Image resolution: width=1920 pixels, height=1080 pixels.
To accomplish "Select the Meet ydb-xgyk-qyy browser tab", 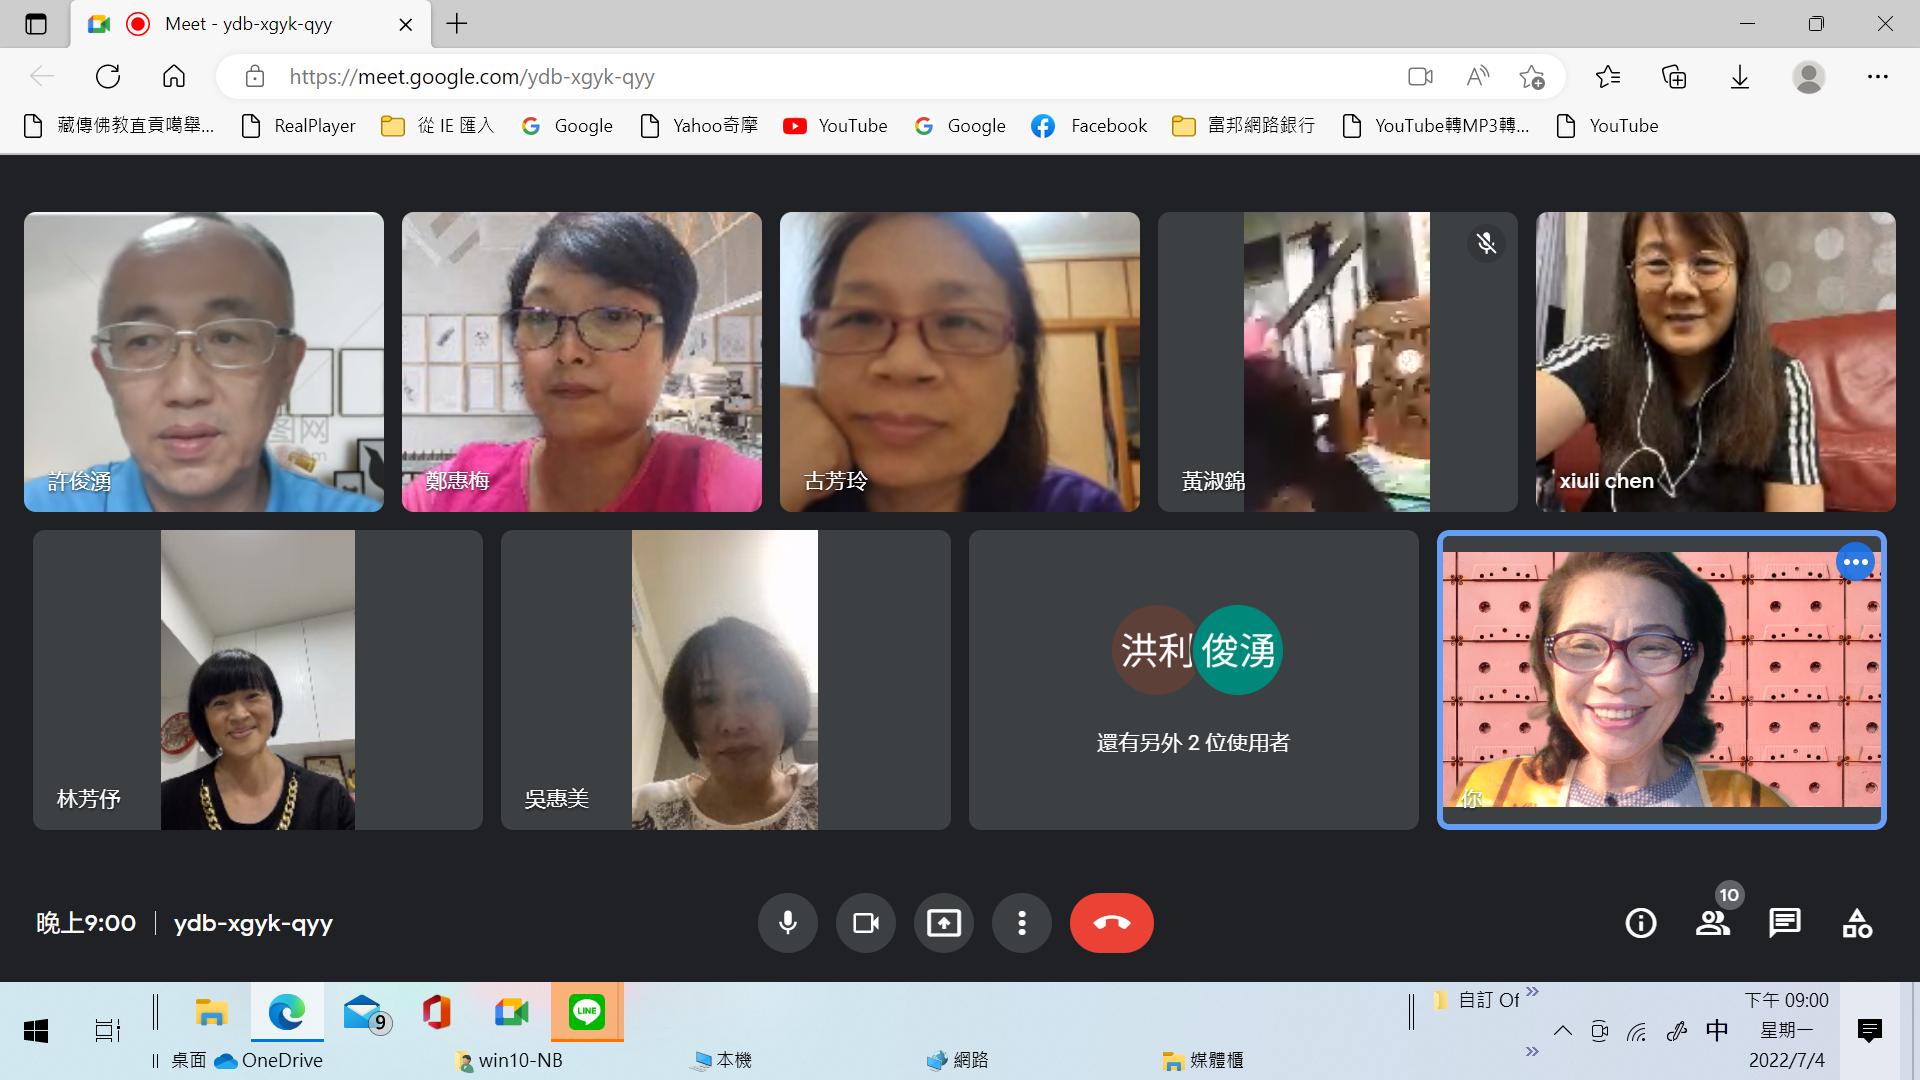I will (250, 24).
